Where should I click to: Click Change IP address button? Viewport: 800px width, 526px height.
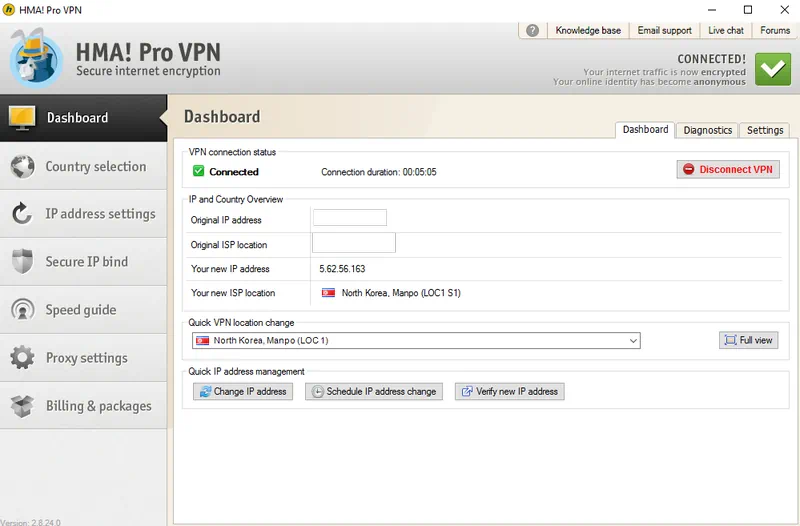(243, 391)
